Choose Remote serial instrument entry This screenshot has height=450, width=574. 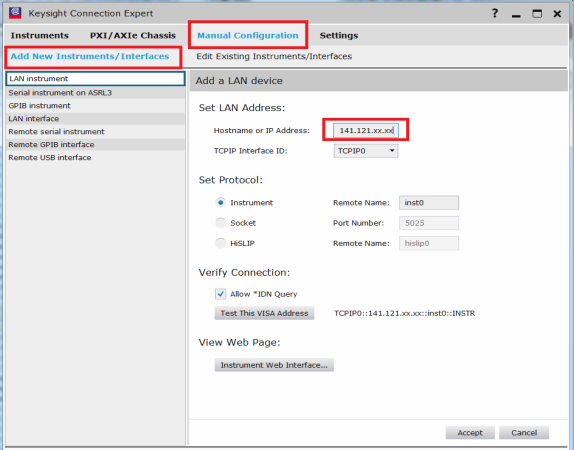click(x=96, y=131)
